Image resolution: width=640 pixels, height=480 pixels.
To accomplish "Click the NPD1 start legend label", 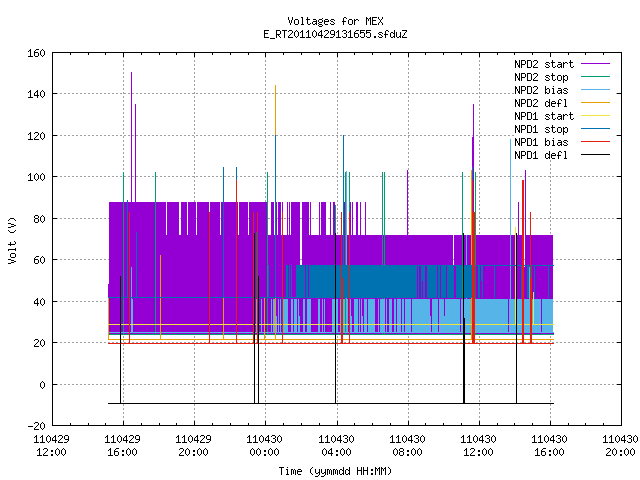I will click(544, 116).
